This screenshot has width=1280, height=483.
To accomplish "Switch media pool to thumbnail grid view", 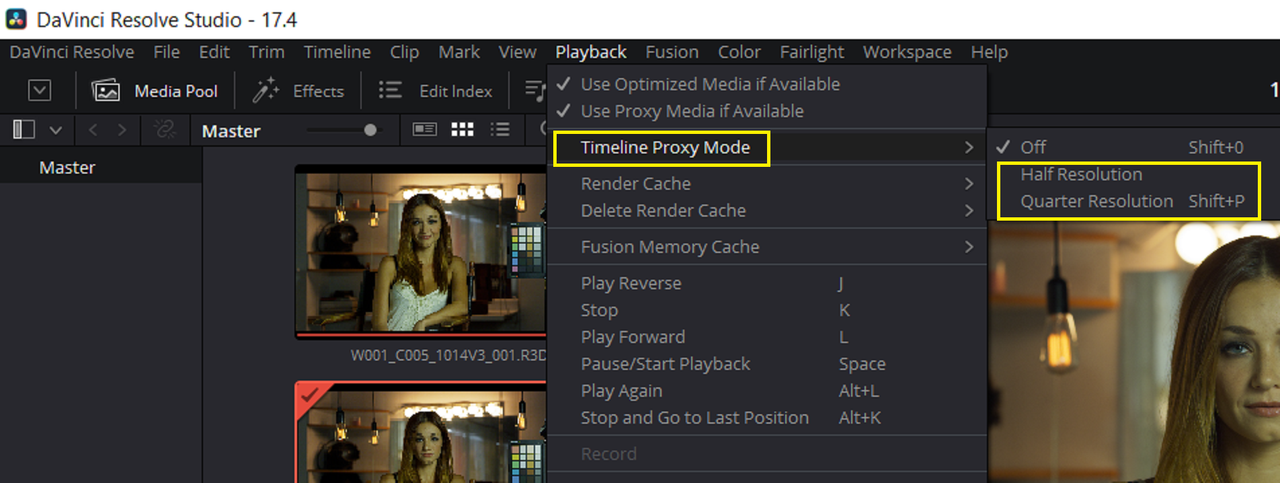I will tap(462, 130).
